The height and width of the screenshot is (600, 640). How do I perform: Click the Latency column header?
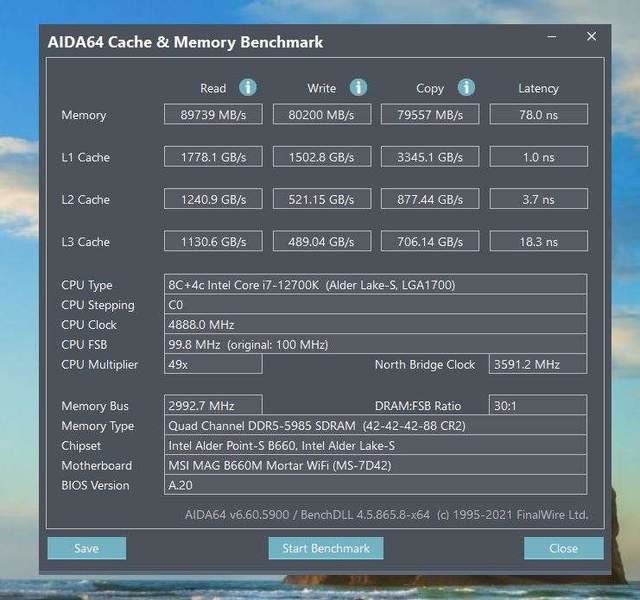[x=538, y=89]
